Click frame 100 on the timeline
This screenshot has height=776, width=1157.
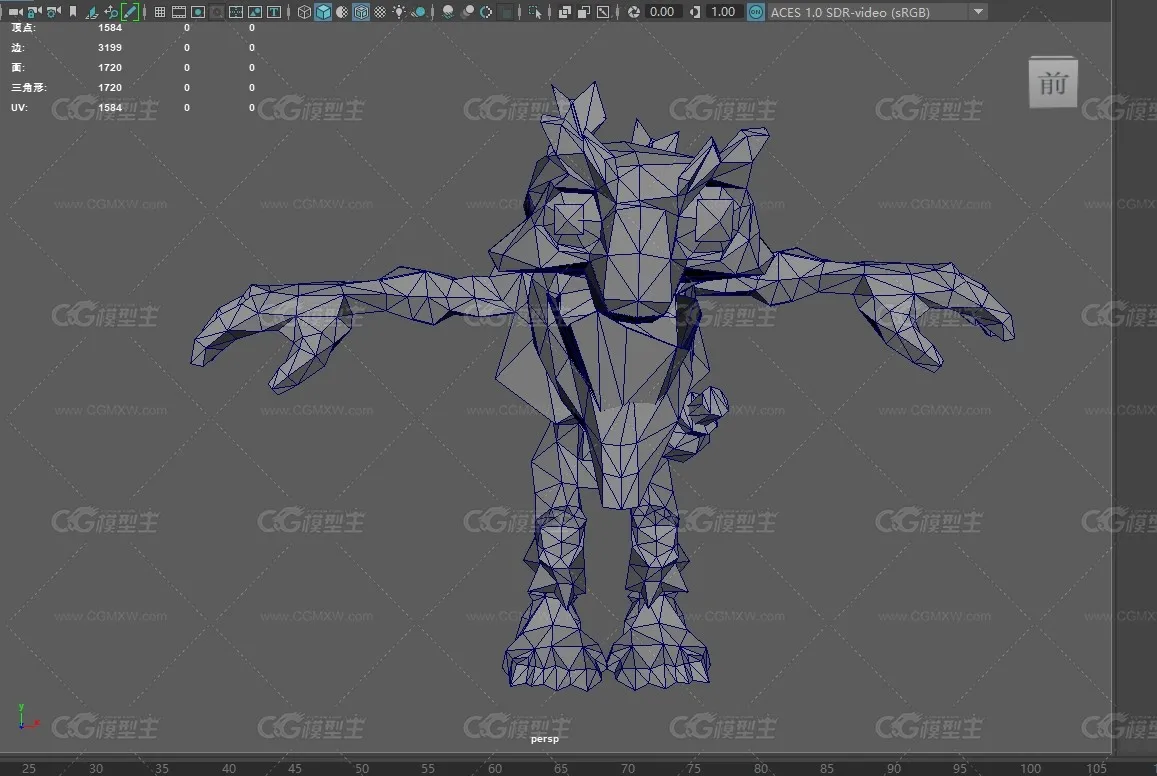[1031, 768]
